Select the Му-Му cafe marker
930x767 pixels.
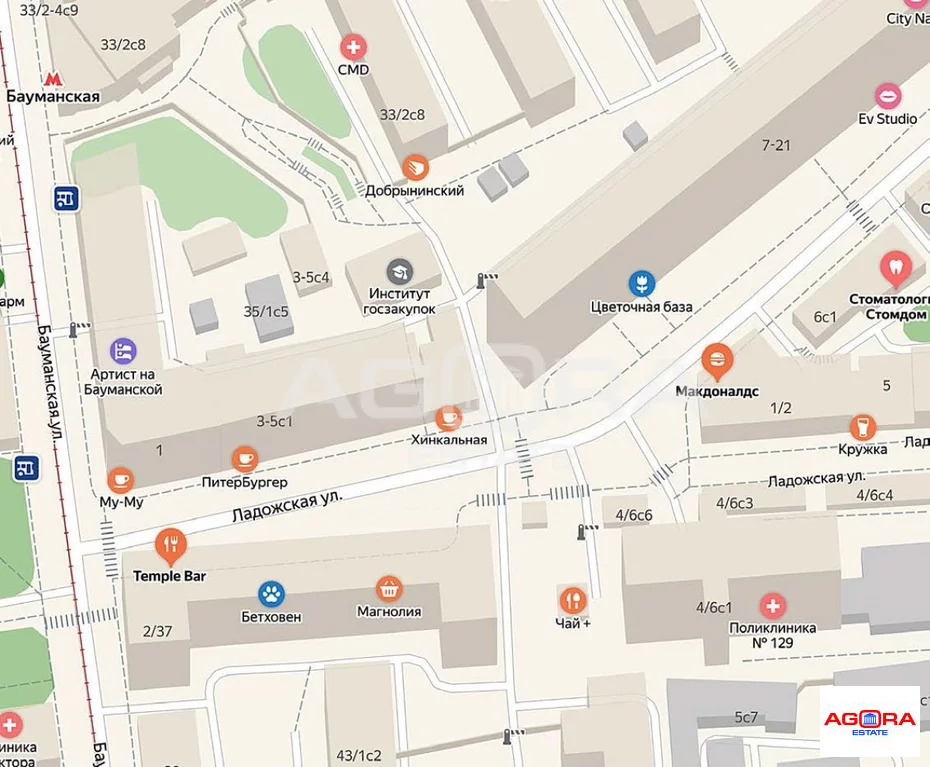pos(120,480)
